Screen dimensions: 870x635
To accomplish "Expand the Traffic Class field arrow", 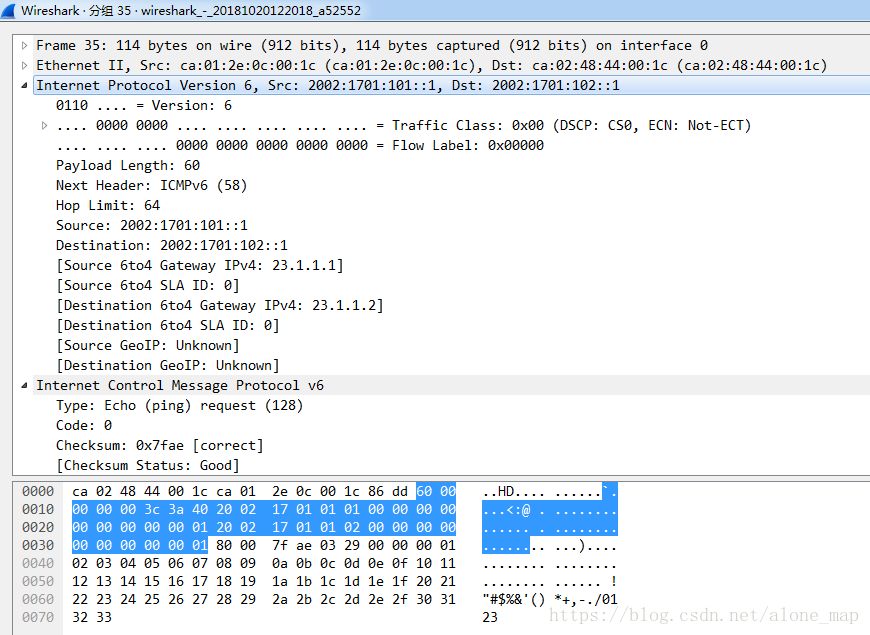I will [44, 125].
